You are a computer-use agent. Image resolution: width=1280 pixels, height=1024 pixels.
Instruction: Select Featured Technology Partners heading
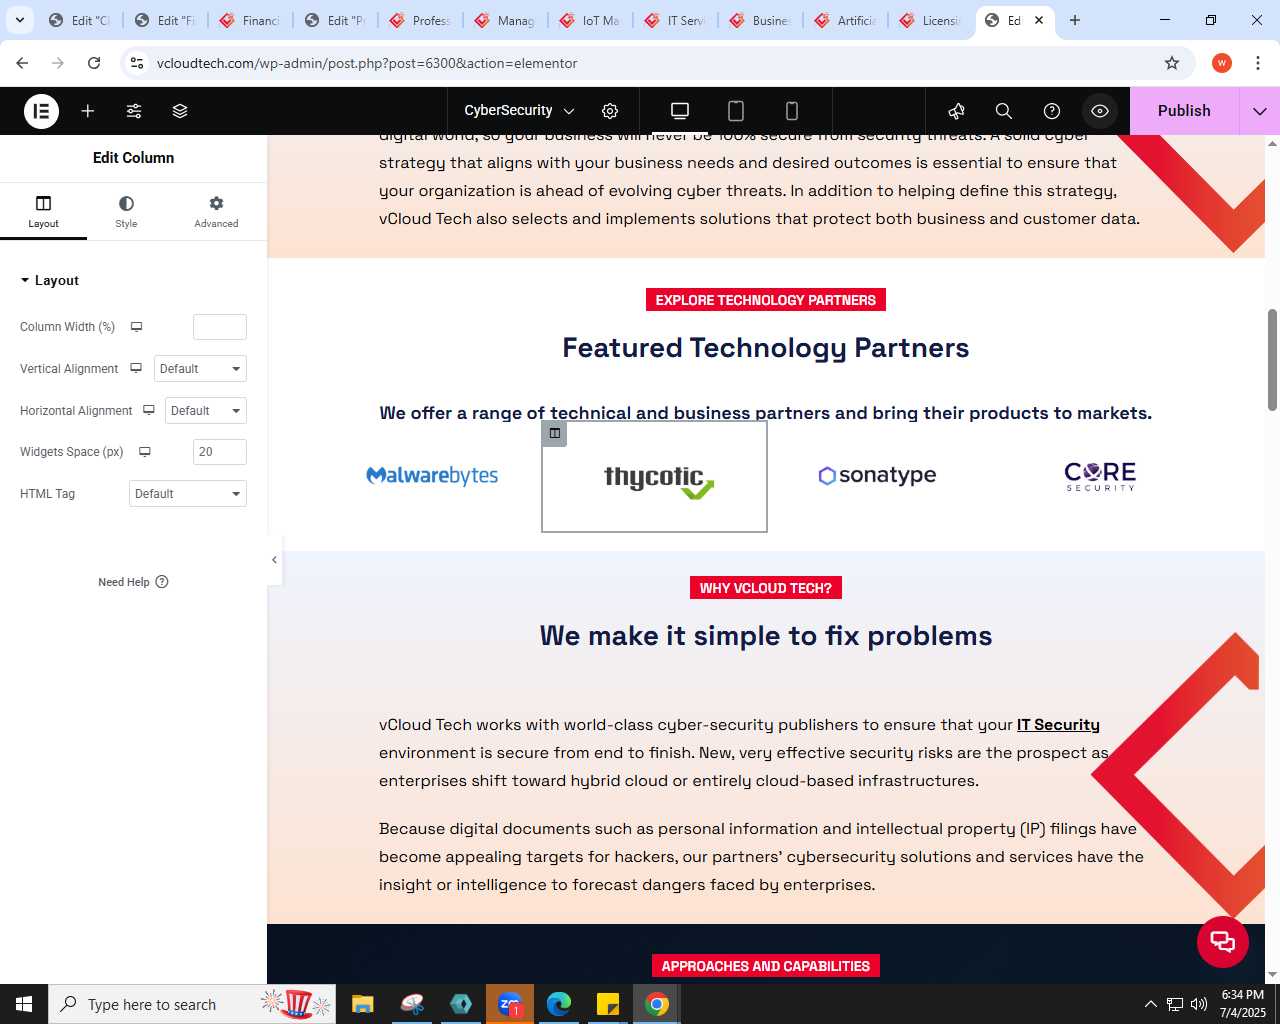point(766,348)
